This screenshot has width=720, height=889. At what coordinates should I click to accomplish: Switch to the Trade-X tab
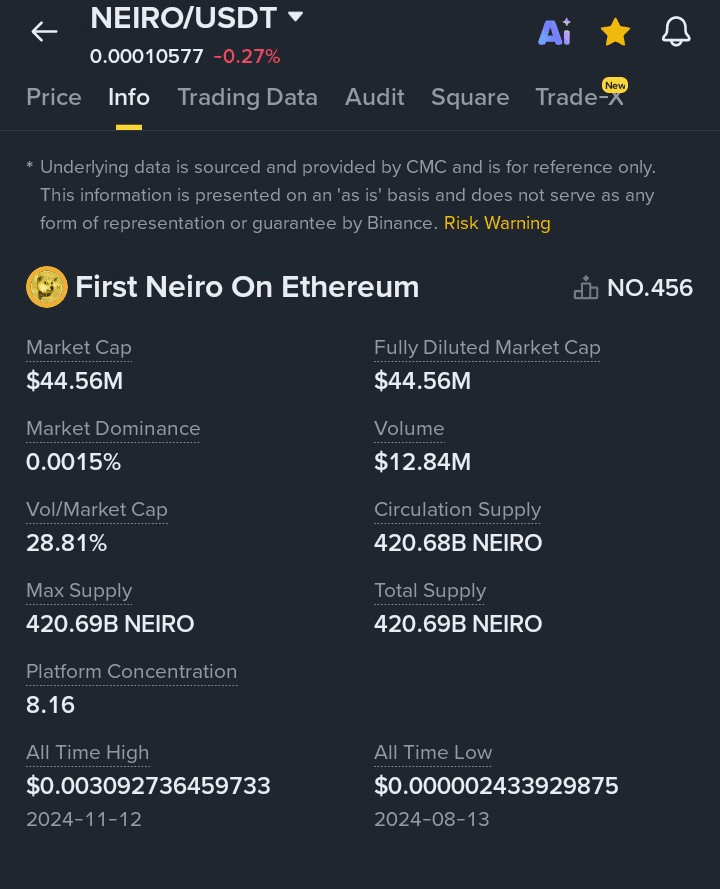tap(579, 97)
